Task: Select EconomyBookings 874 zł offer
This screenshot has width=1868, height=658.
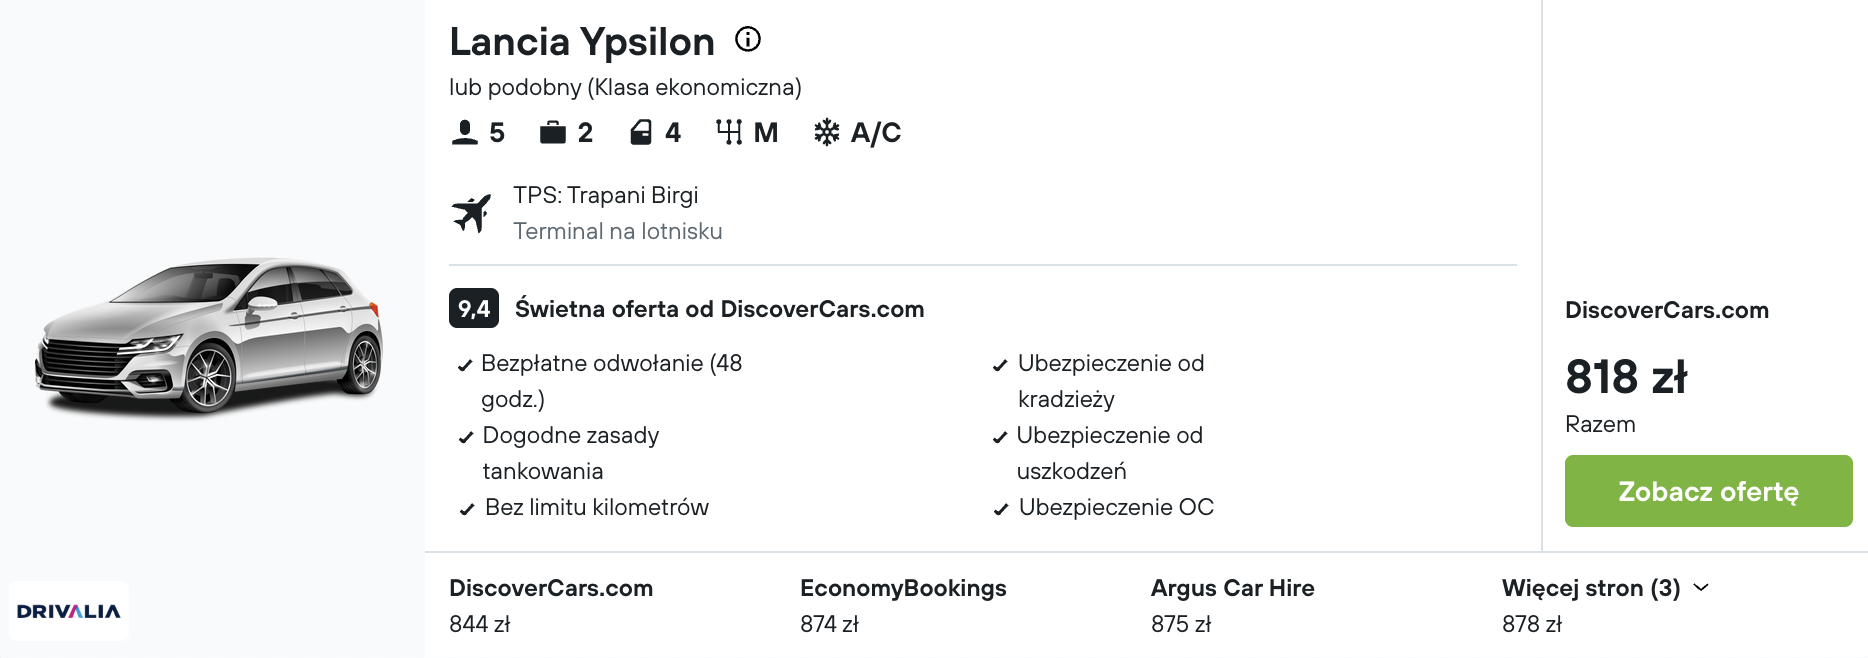Action: coord(903,606)
